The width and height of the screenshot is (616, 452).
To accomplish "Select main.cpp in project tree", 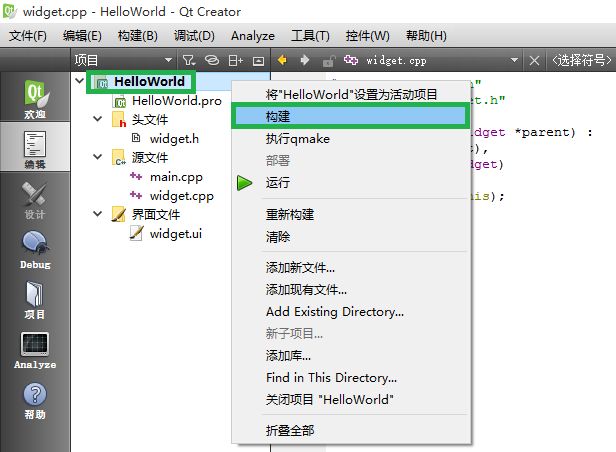I will 176,177.
